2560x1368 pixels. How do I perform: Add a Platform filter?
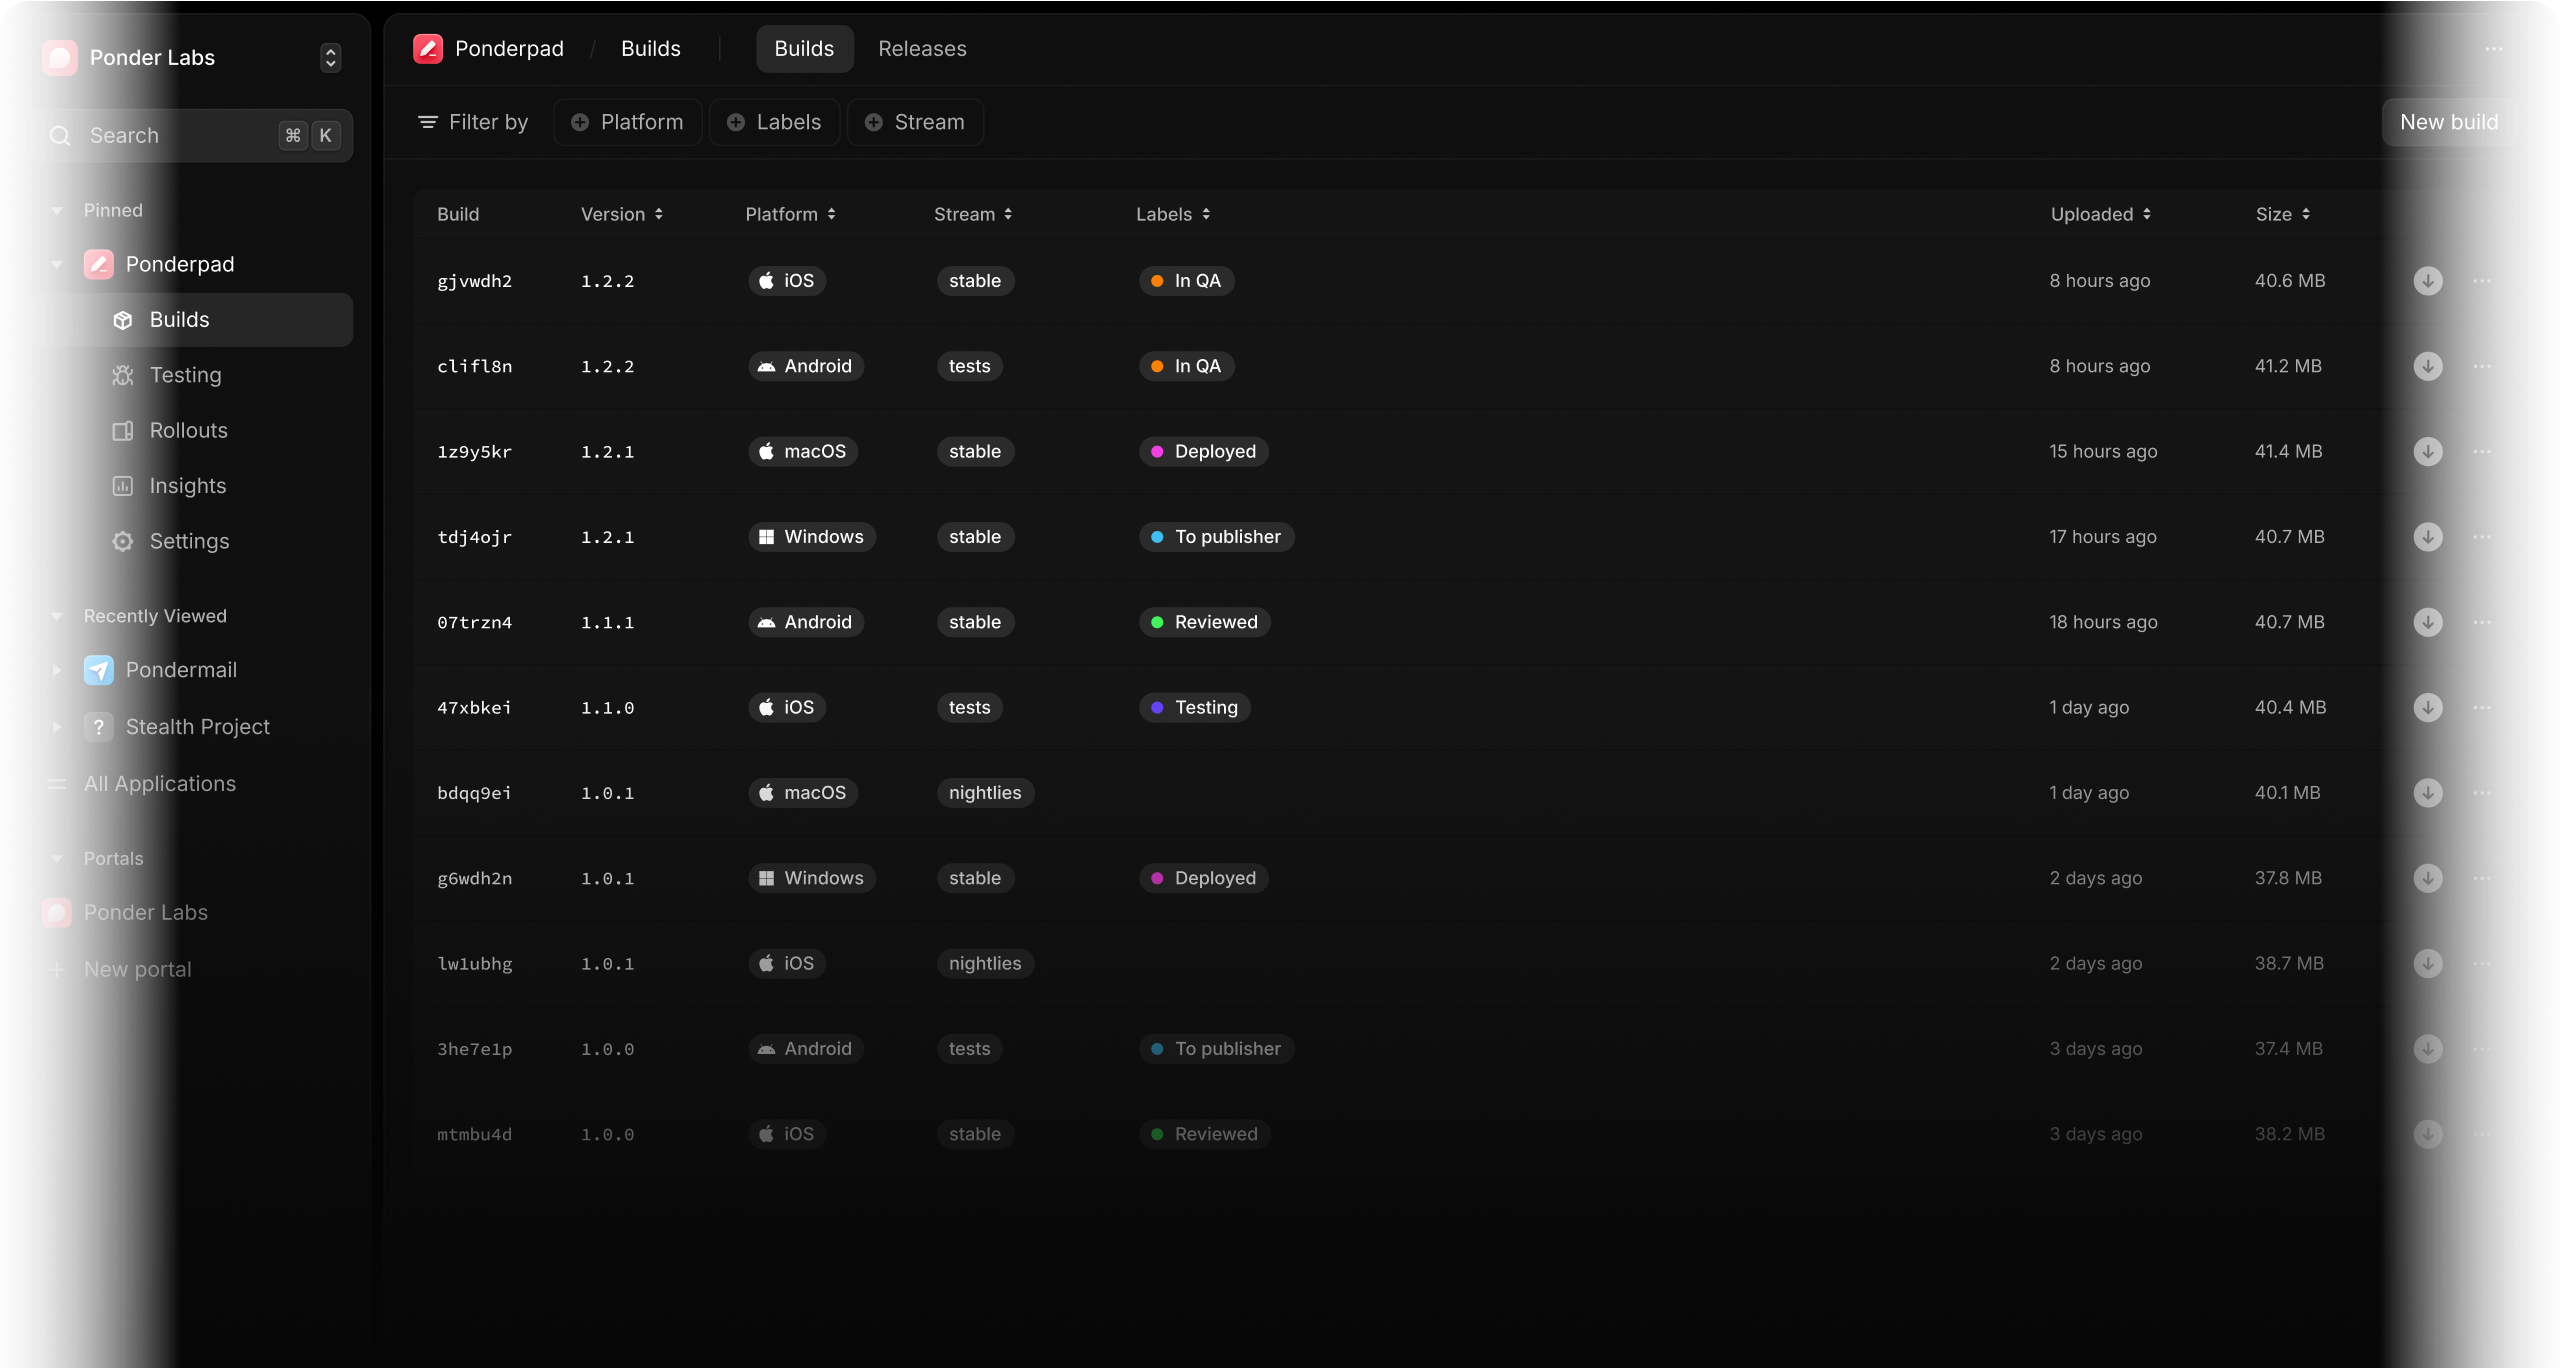(627, 122)
